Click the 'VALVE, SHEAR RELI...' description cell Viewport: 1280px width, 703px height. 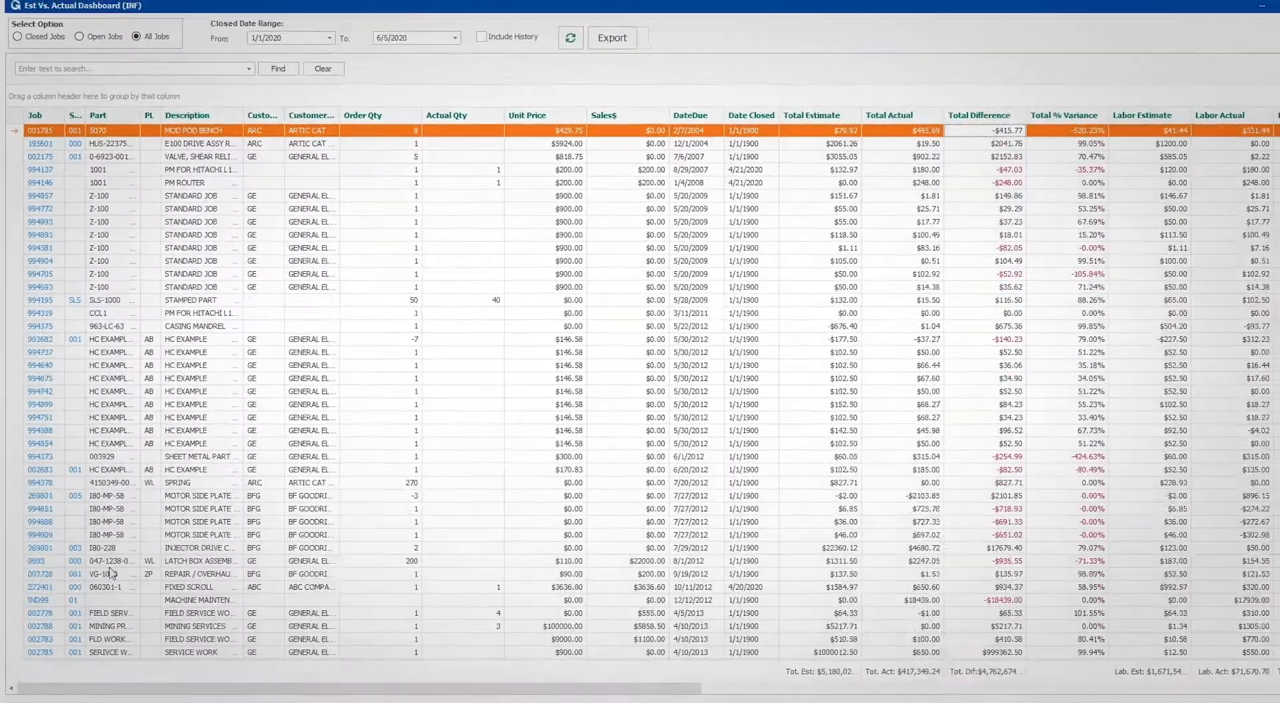[x=202, y=157]
